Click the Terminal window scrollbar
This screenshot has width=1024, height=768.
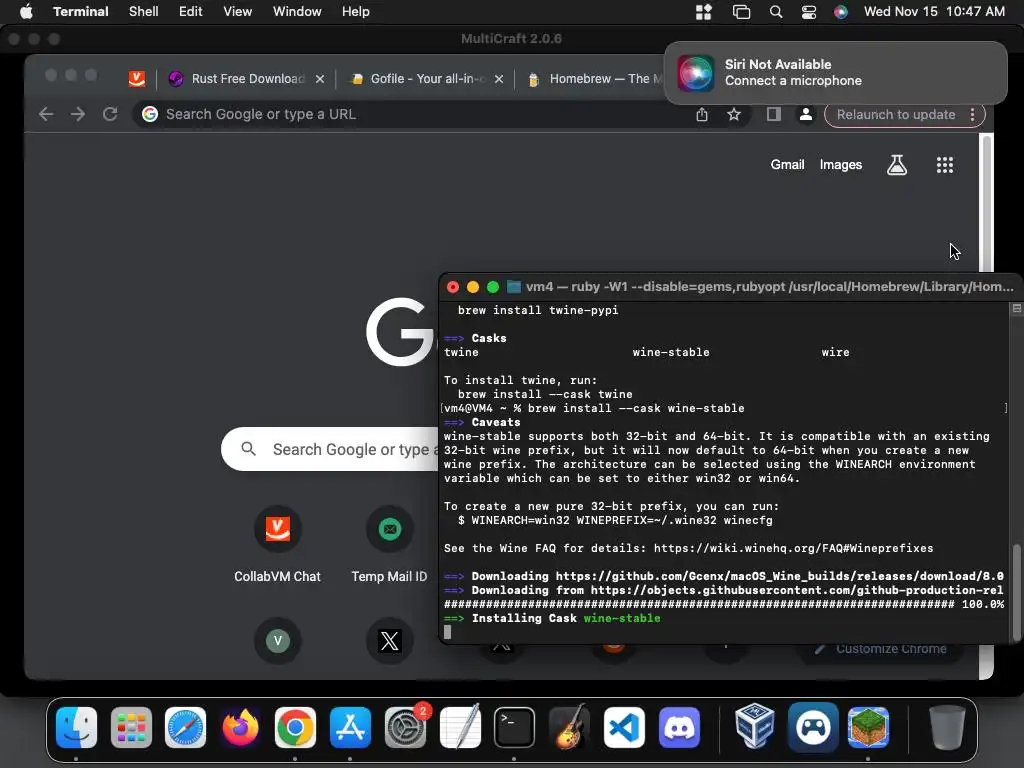[1016, 591]
